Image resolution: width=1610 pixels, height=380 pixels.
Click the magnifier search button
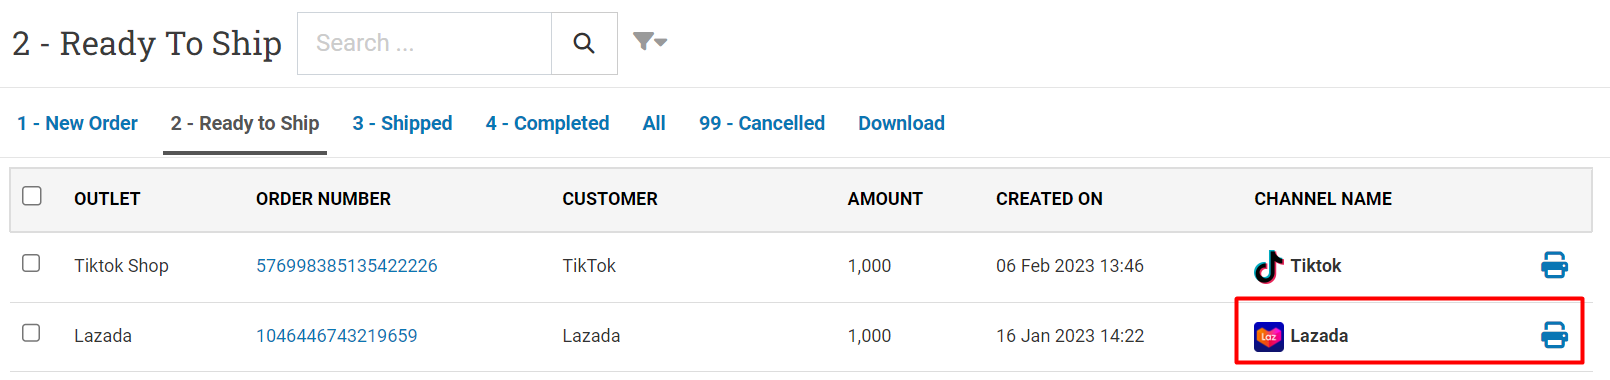pyautogui.click(x=584, y=43)
